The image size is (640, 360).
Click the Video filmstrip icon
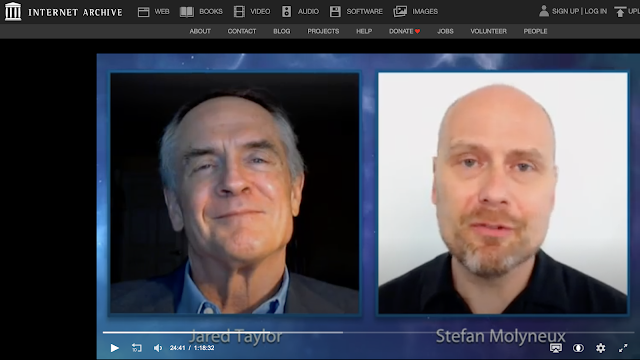[x=239, y=11]
